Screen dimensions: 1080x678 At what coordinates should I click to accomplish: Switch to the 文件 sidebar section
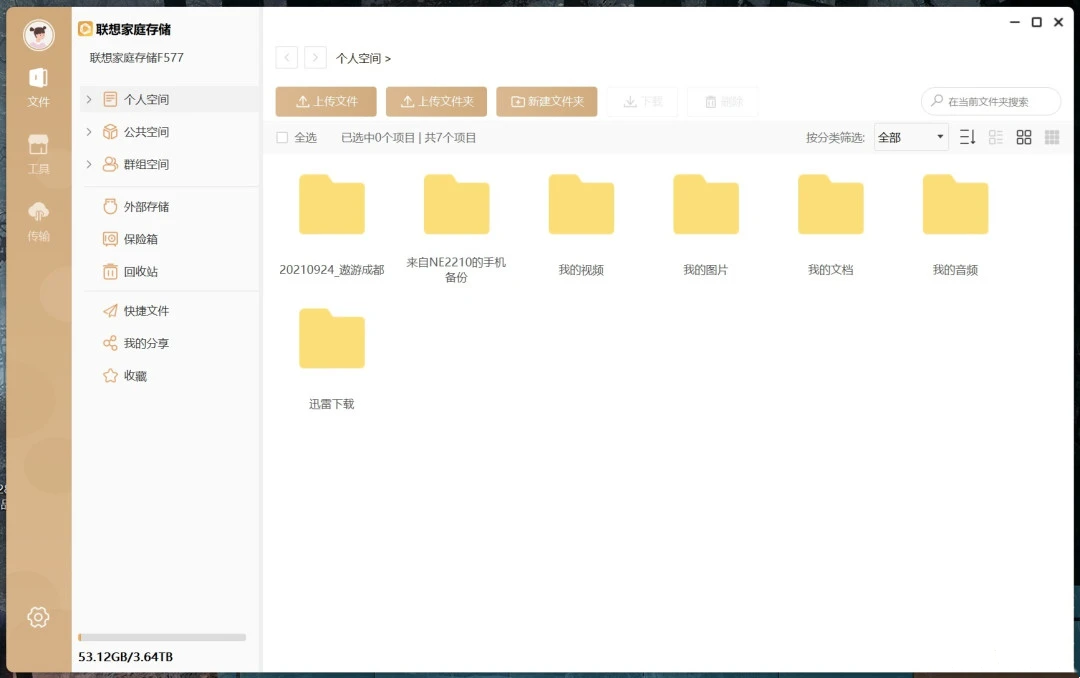(x=39, y=88)
